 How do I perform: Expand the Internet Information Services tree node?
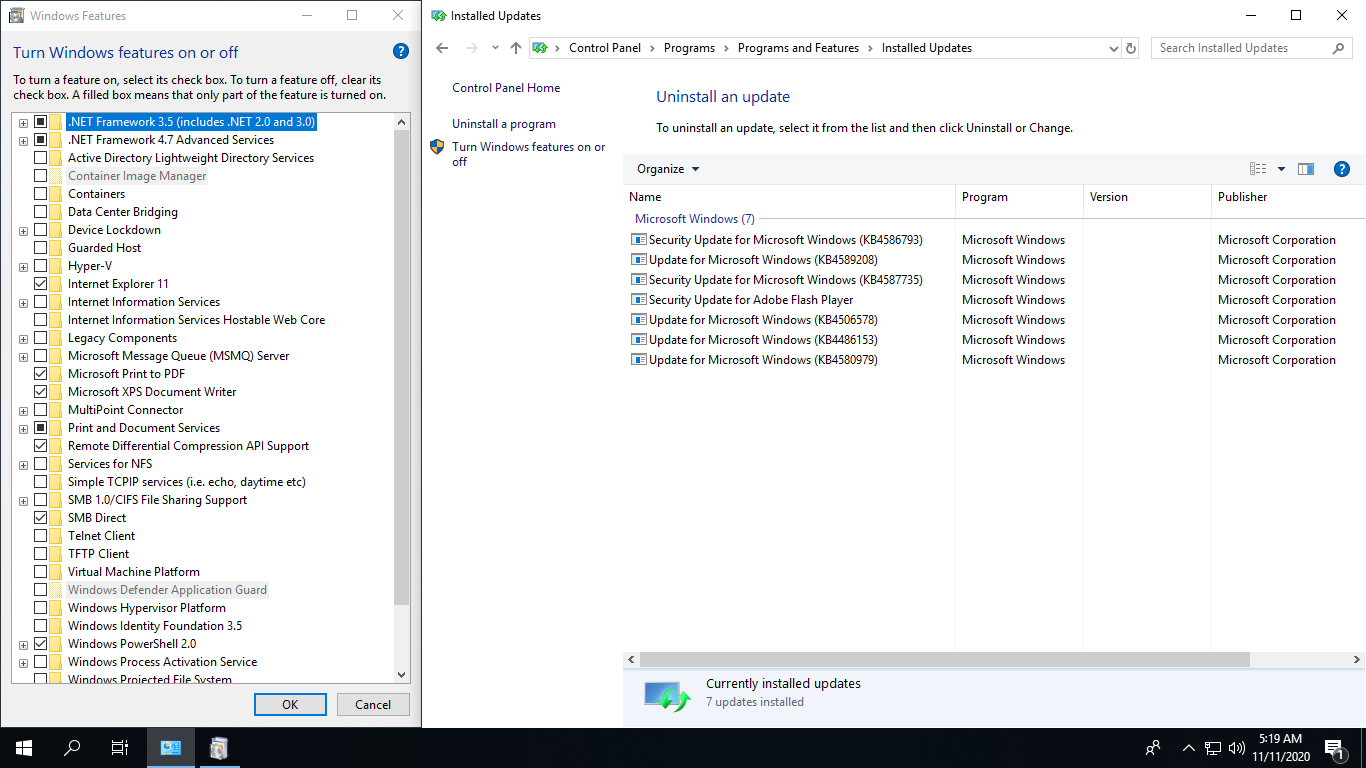pos(23,302)
